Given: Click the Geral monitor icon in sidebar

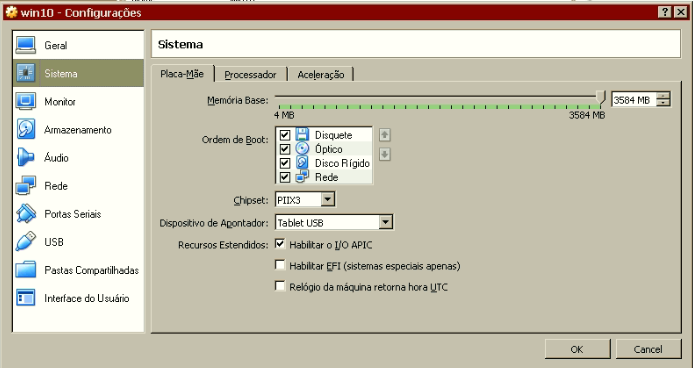Looking at the screenshot, I should (x=26, y=45).
